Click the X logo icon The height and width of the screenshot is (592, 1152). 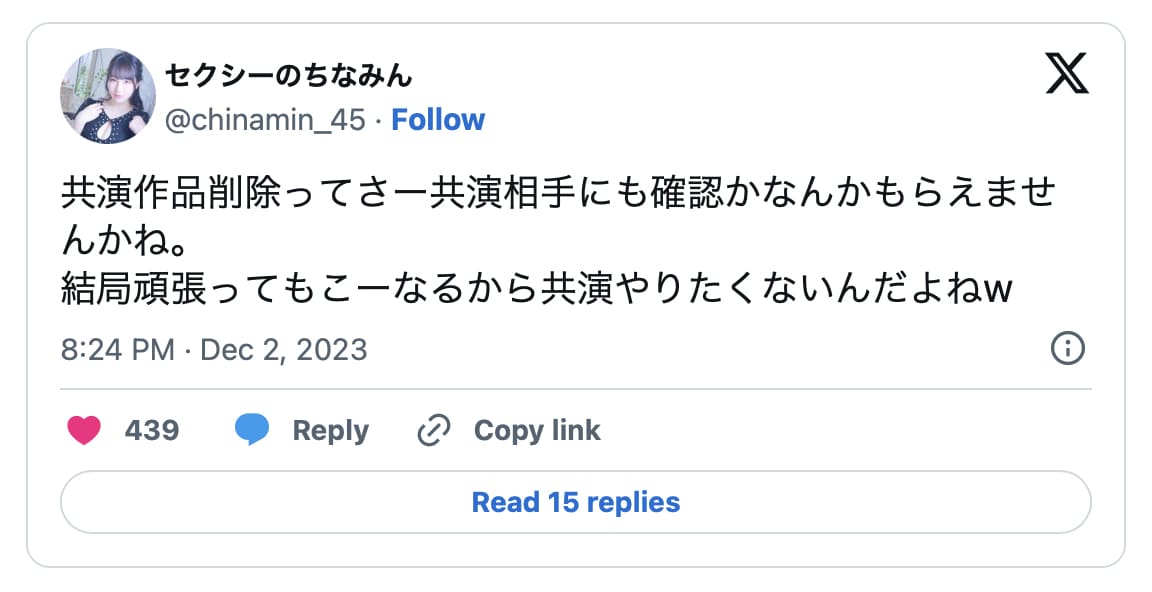tap(1067, 73)
